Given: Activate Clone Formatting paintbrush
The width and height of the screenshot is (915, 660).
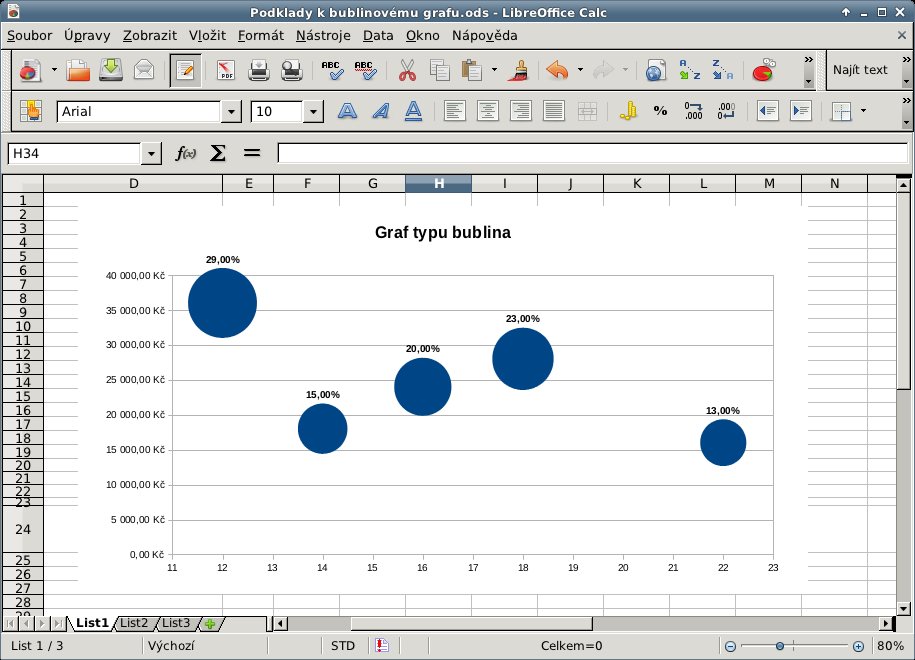Looking at the screenshot, I should (518, 71).
